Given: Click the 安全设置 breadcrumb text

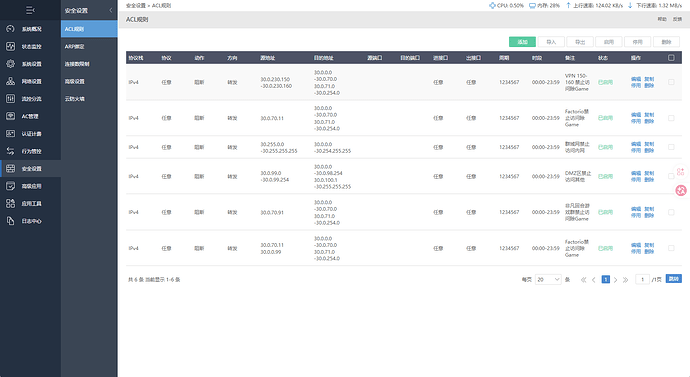Looking at the screenshot, I should [136, 5].
